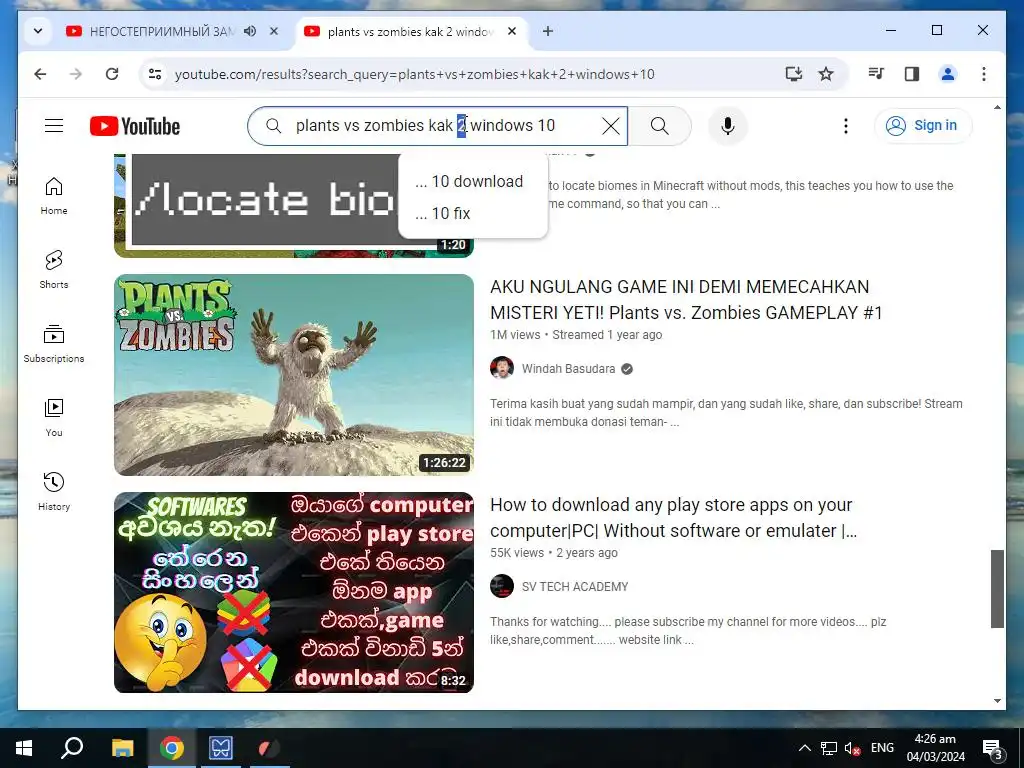This screenshot has height=768, width=1024.
Task: Open the network tray icon
Action: tap(829, 748)
